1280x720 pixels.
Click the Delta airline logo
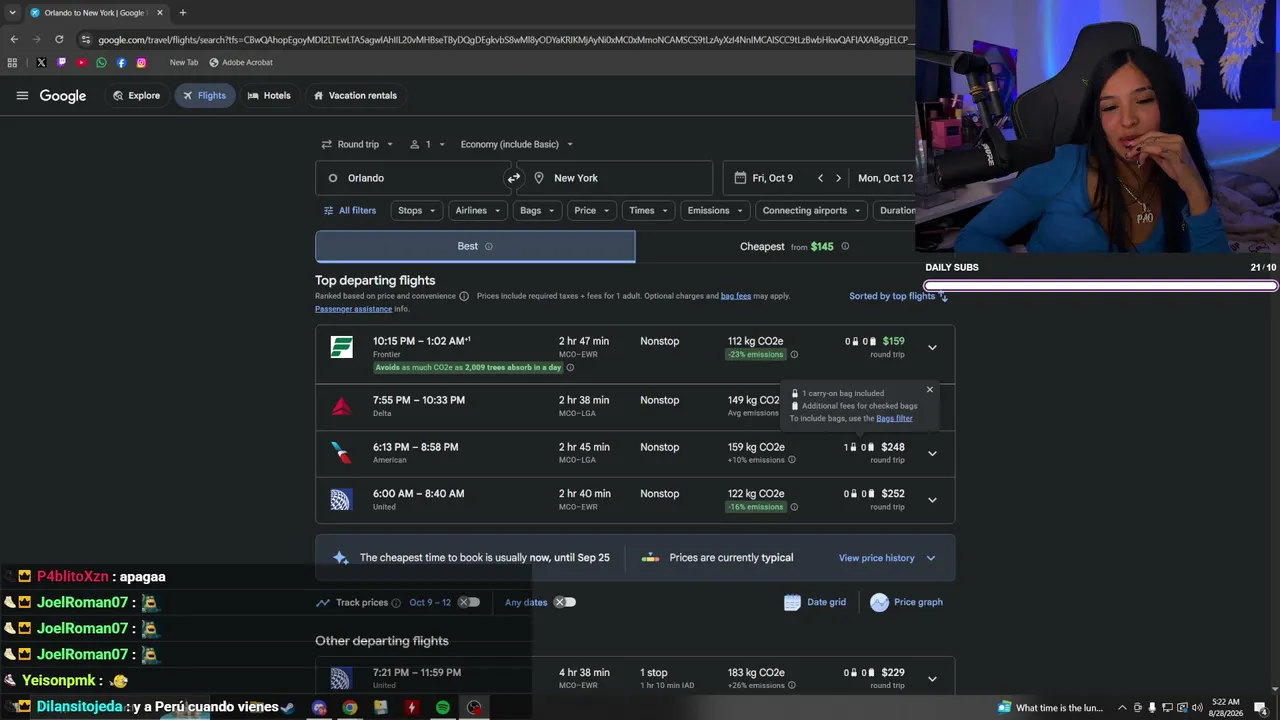342,406
